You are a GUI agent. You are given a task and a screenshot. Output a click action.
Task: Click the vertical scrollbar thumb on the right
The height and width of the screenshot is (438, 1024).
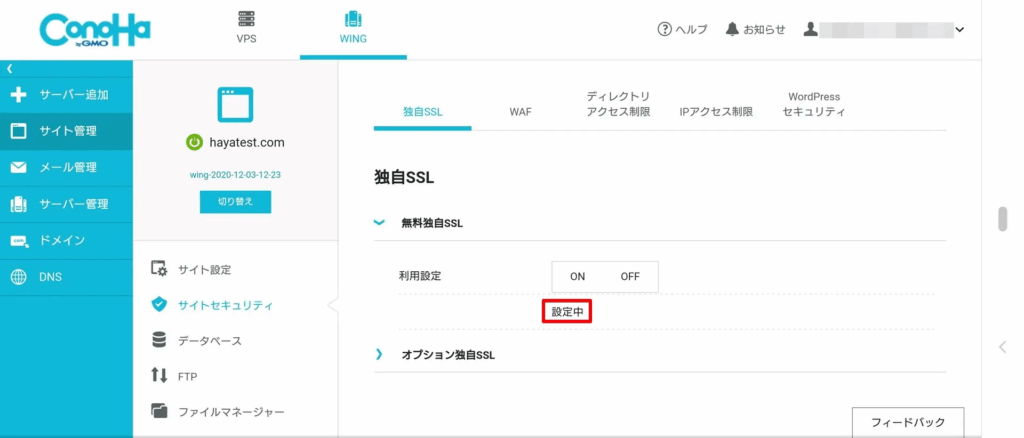1002,219
